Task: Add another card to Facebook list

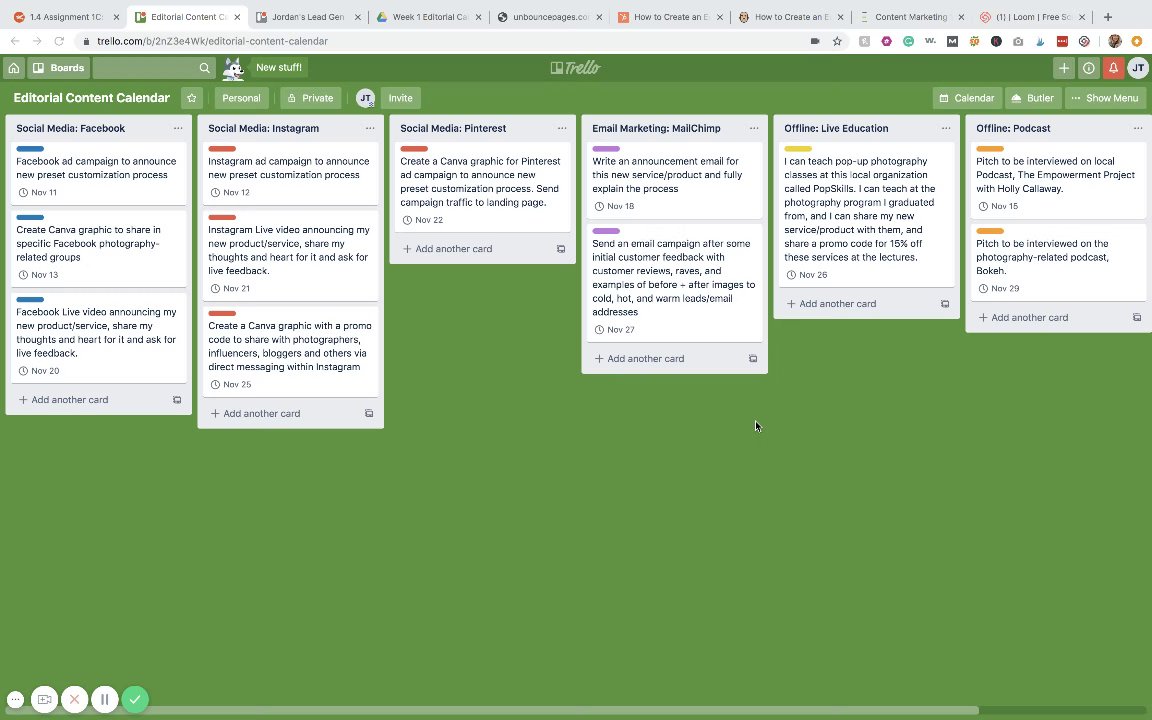Action: tap(63, 400)
